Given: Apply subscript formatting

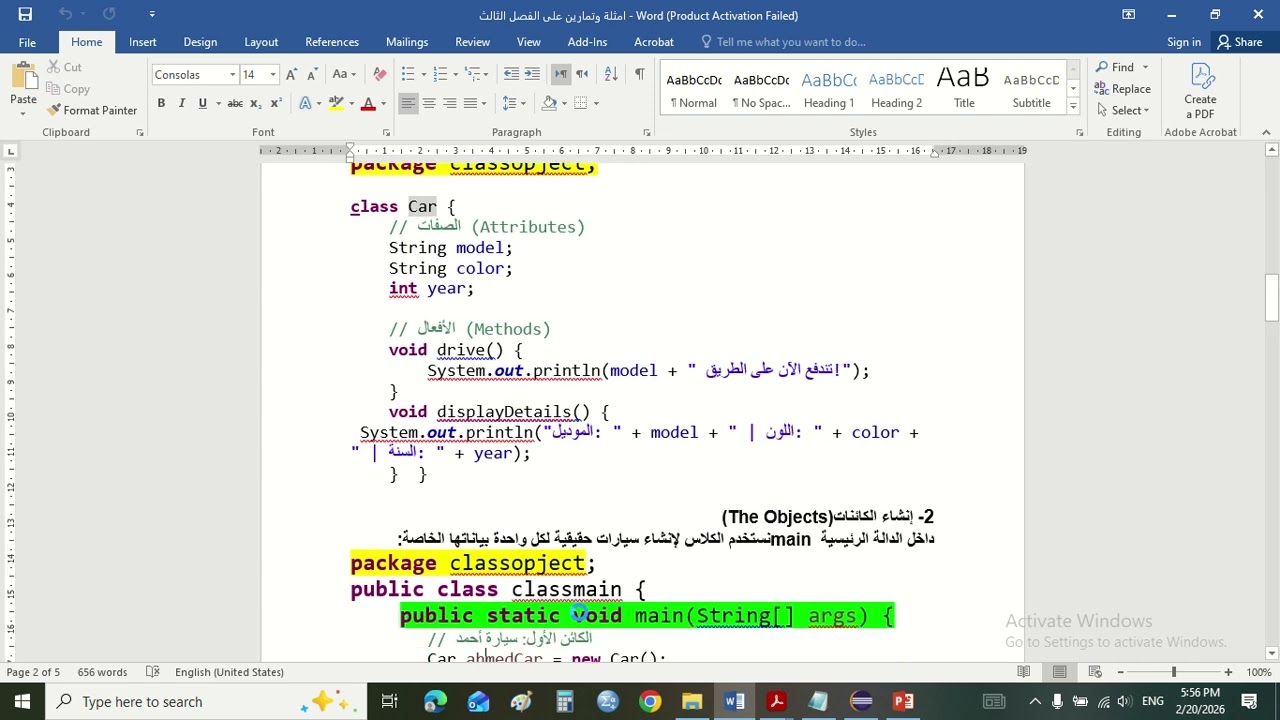Looking at the screenshot, I should (x=255, y=103).
